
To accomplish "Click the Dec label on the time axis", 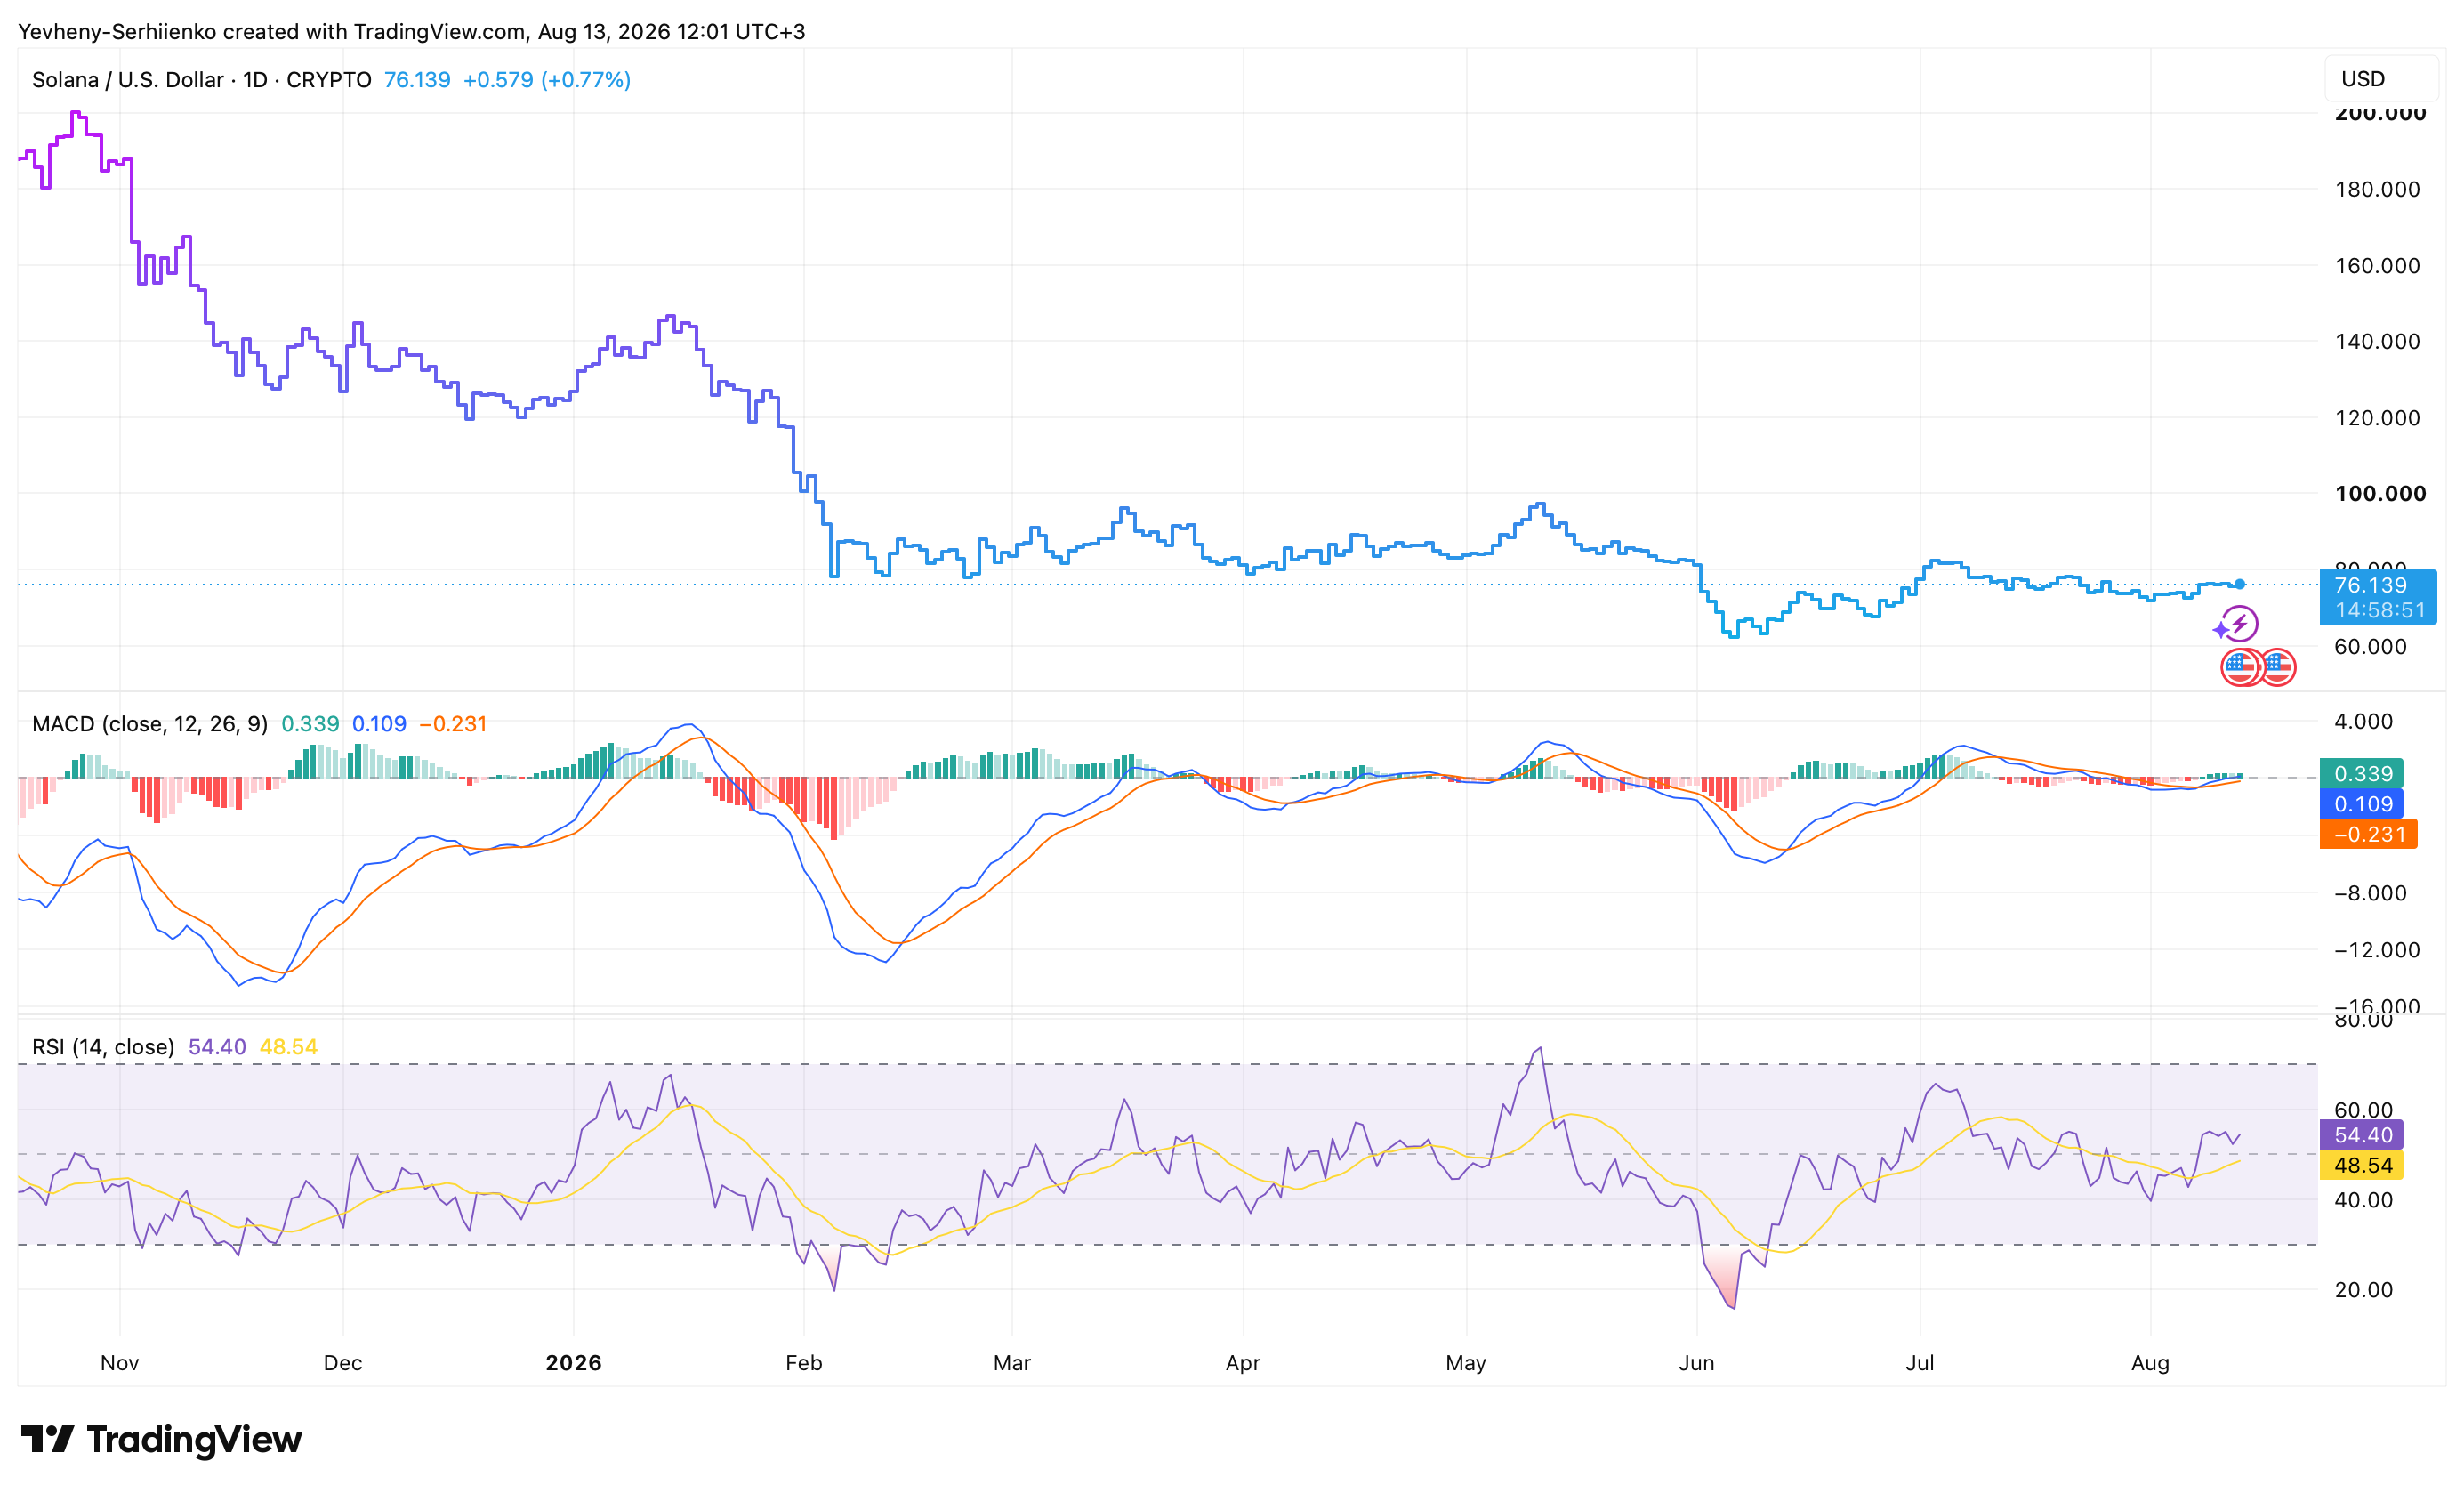I will tap(343, 1363).
